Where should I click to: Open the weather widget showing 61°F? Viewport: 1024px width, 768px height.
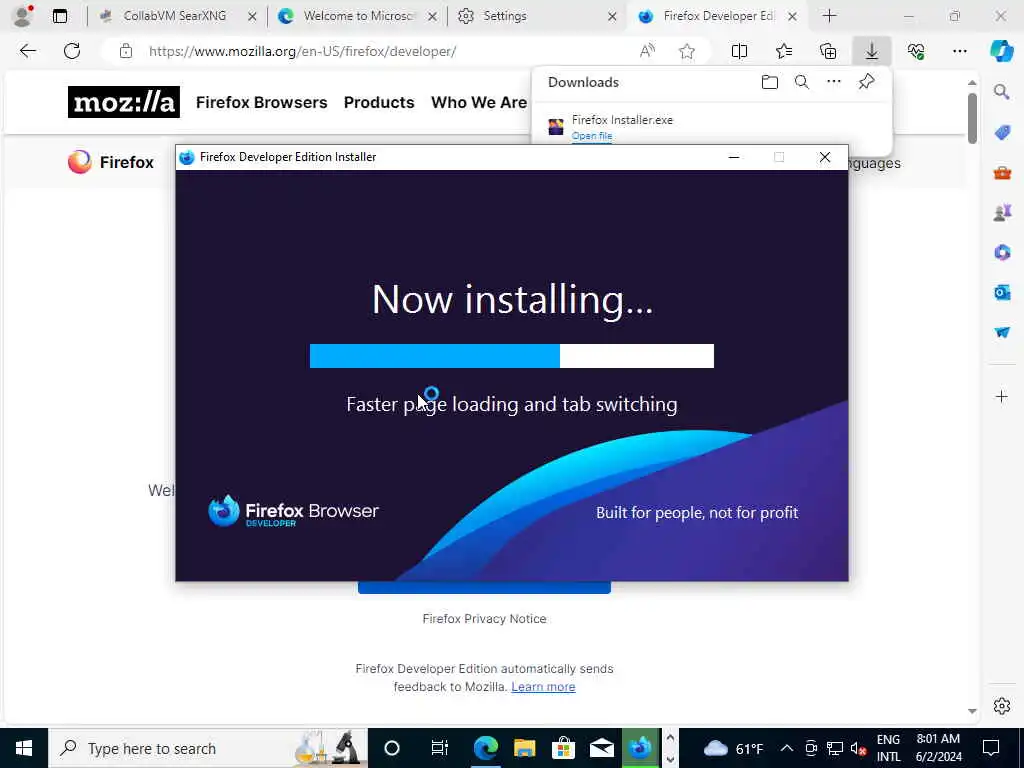(733, 748)
